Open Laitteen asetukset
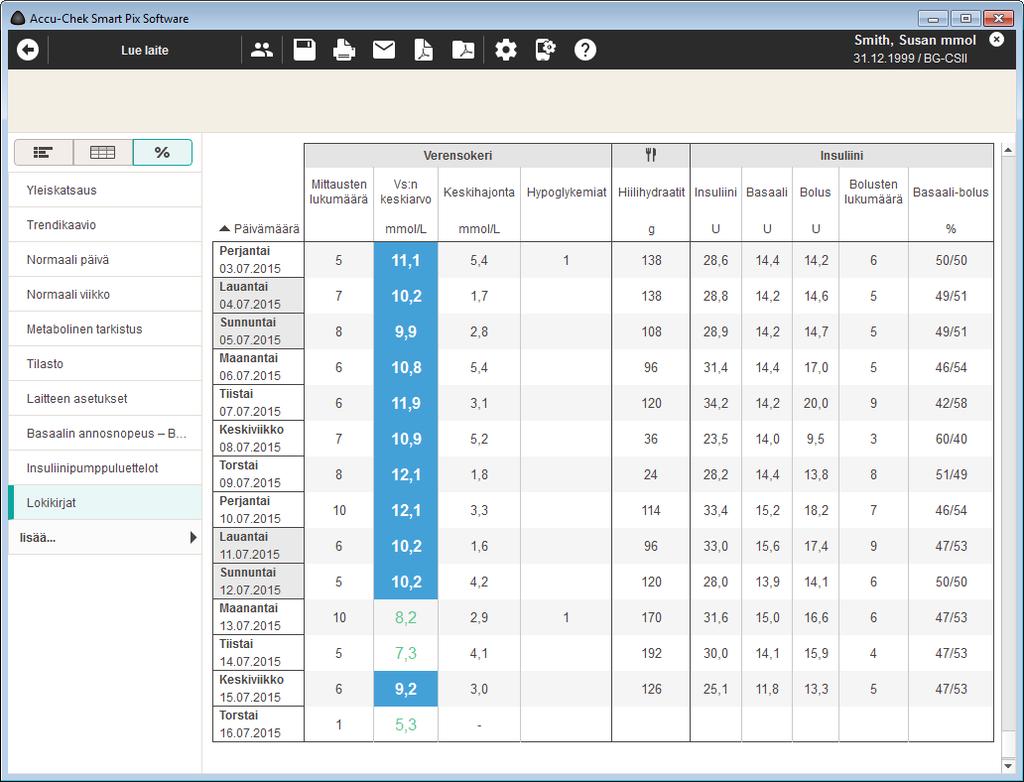The height and width of the screenshot is (782, 1024). pos(105,398)
